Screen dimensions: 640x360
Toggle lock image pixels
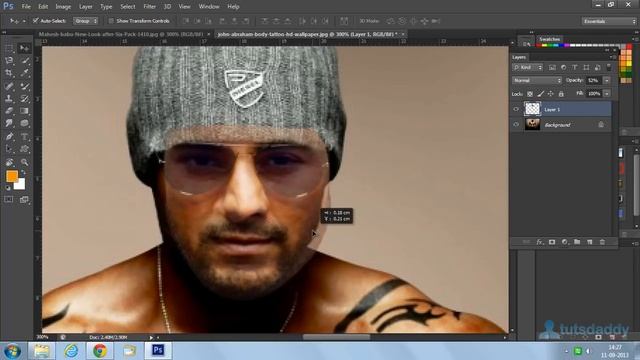pyautogui.click(x=540, y=94)
